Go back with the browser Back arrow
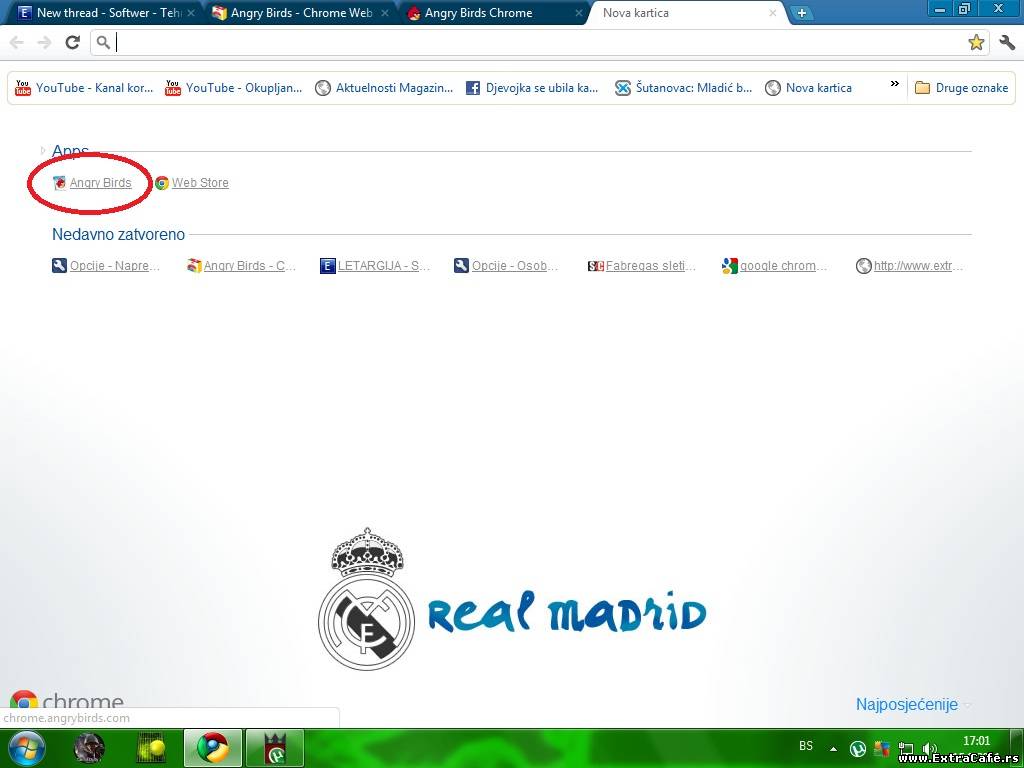This screenshot has width=1024, height=768. (x=17, y=42)
